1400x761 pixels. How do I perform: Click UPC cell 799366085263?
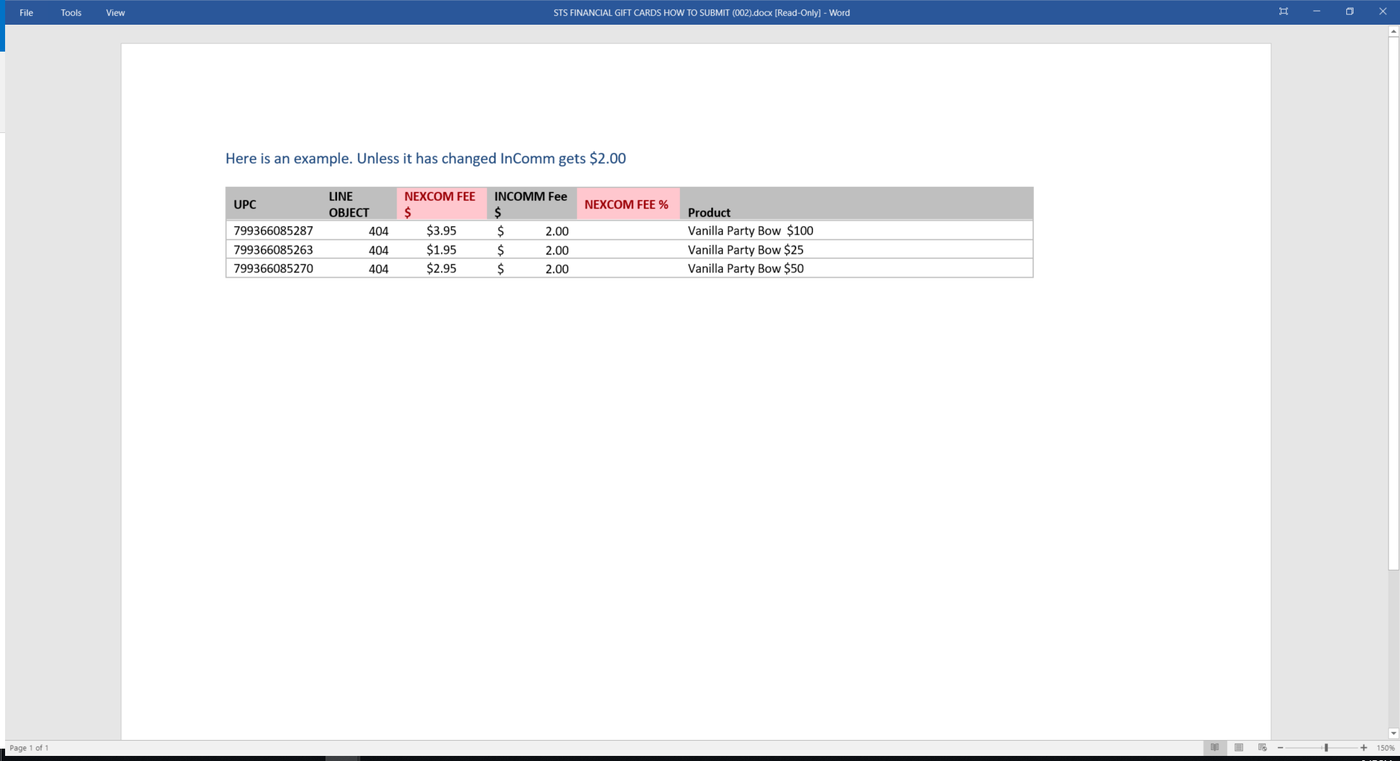coord(273,250)
